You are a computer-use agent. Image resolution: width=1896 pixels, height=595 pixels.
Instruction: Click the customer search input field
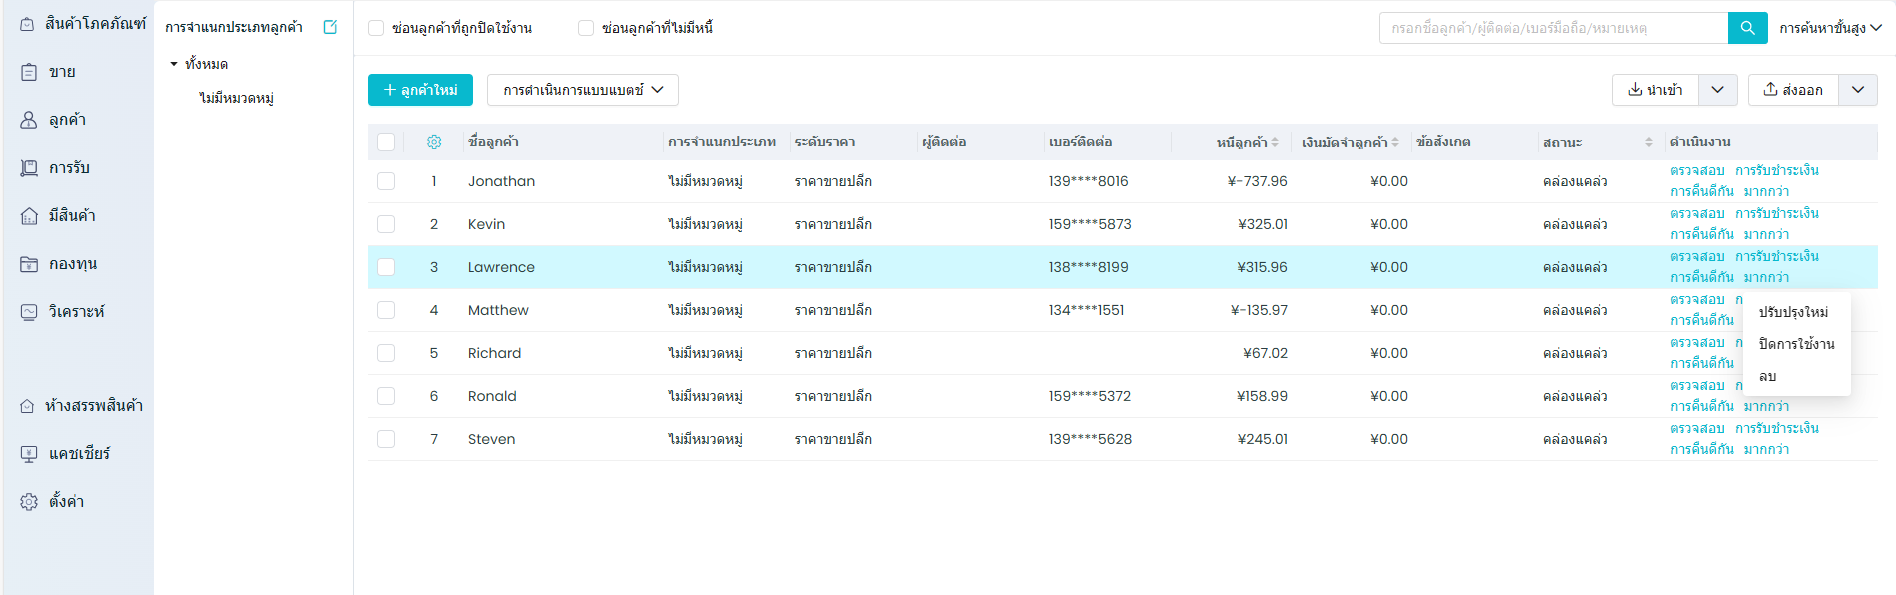(x=1552, y=28)
